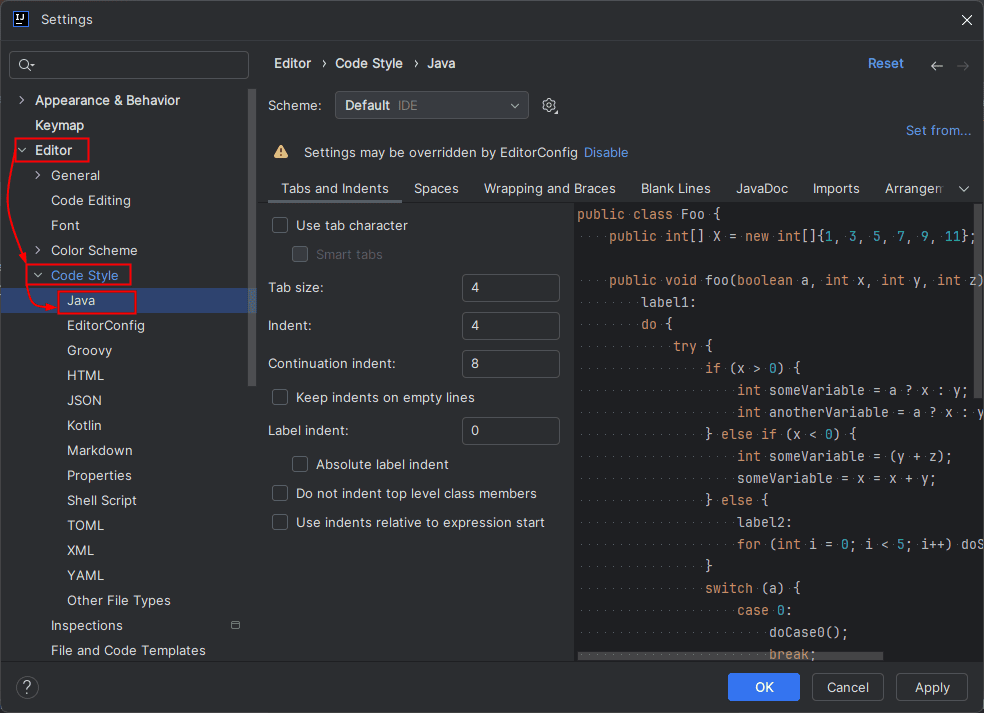Click the scheme gear settings icon

(549, 106)
